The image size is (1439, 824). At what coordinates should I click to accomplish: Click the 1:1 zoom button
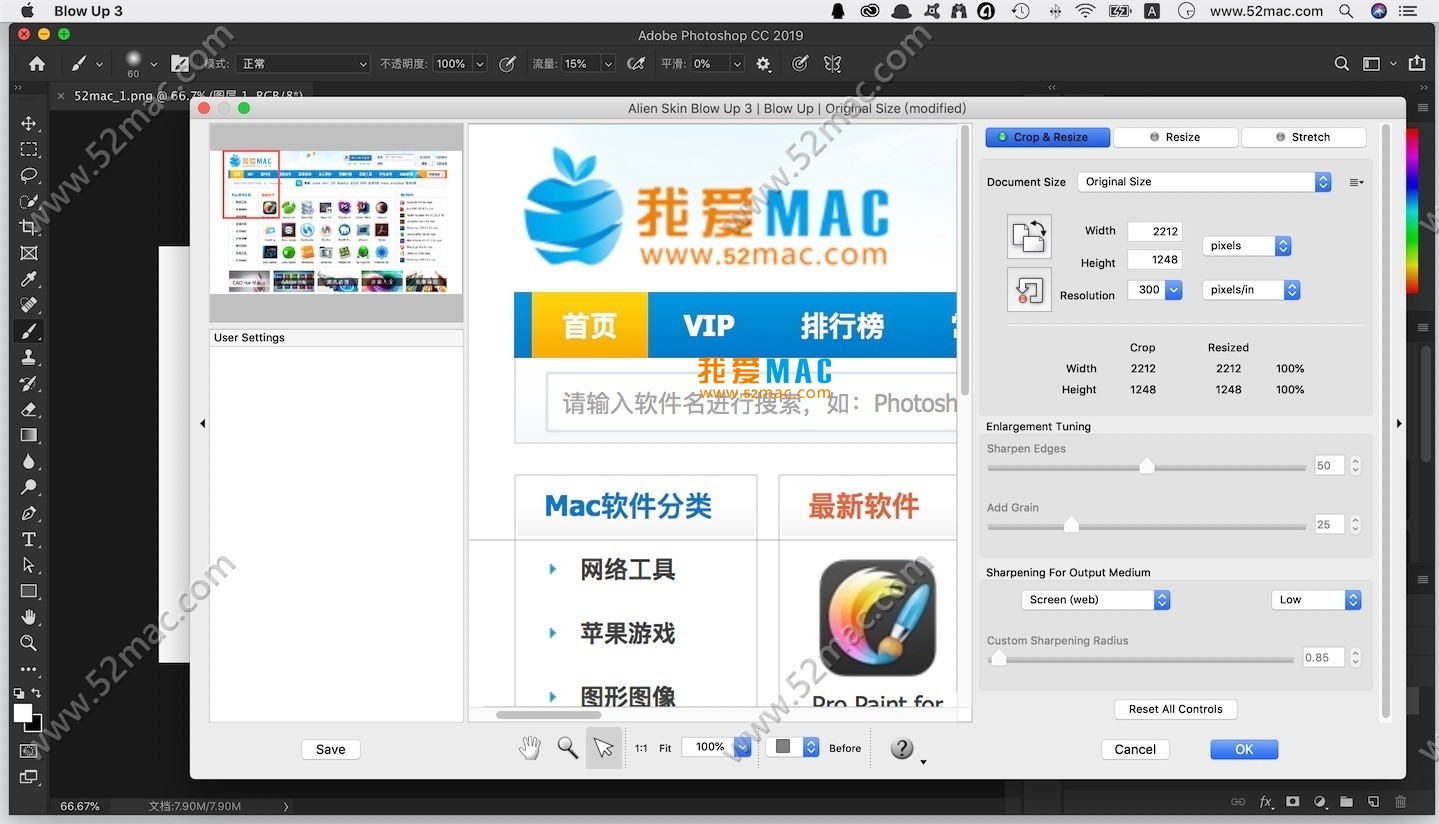click(641, 748)
